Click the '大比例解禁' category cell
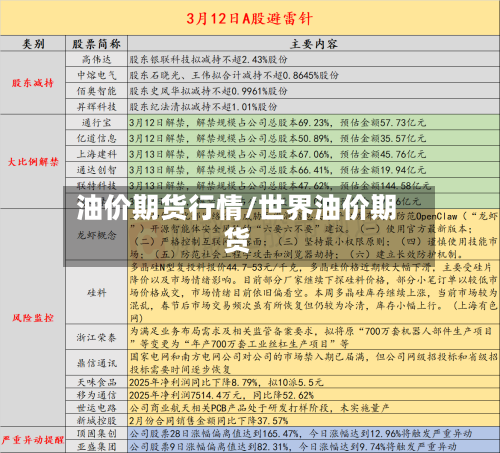The image size is (500, 453). pyautogui.click(x=33, y=162)
